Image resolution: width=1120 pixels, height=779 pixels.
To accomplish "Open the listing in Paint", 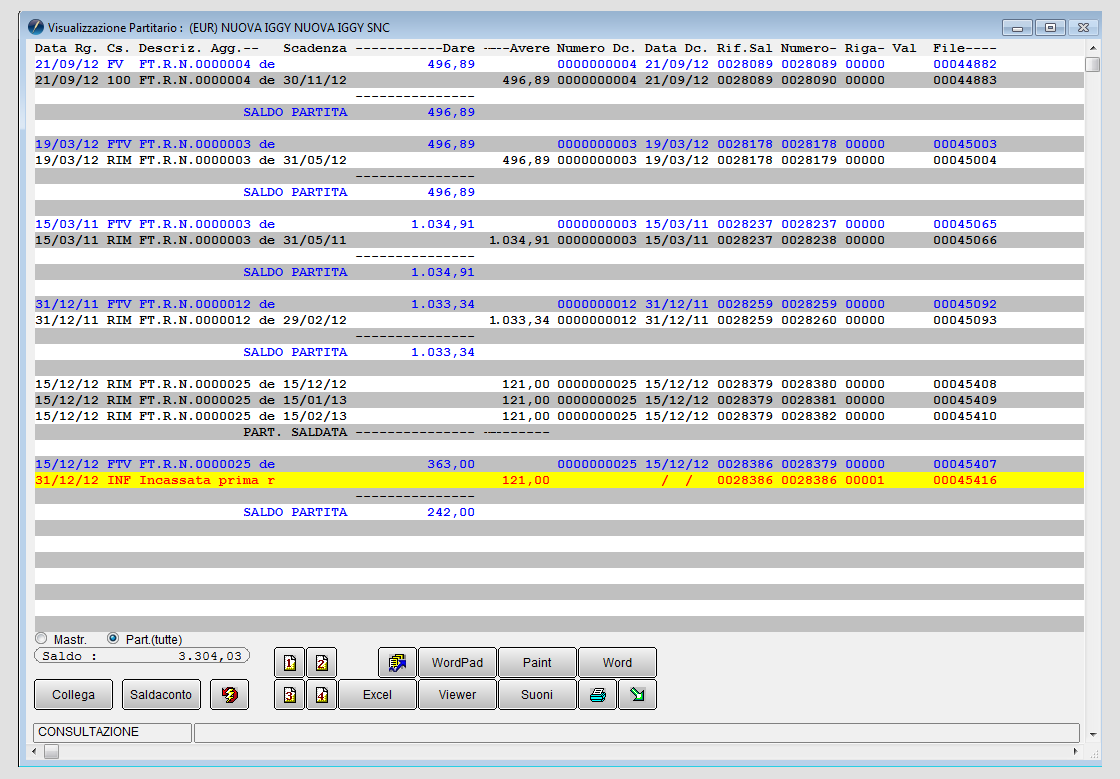I will point(537,663).
